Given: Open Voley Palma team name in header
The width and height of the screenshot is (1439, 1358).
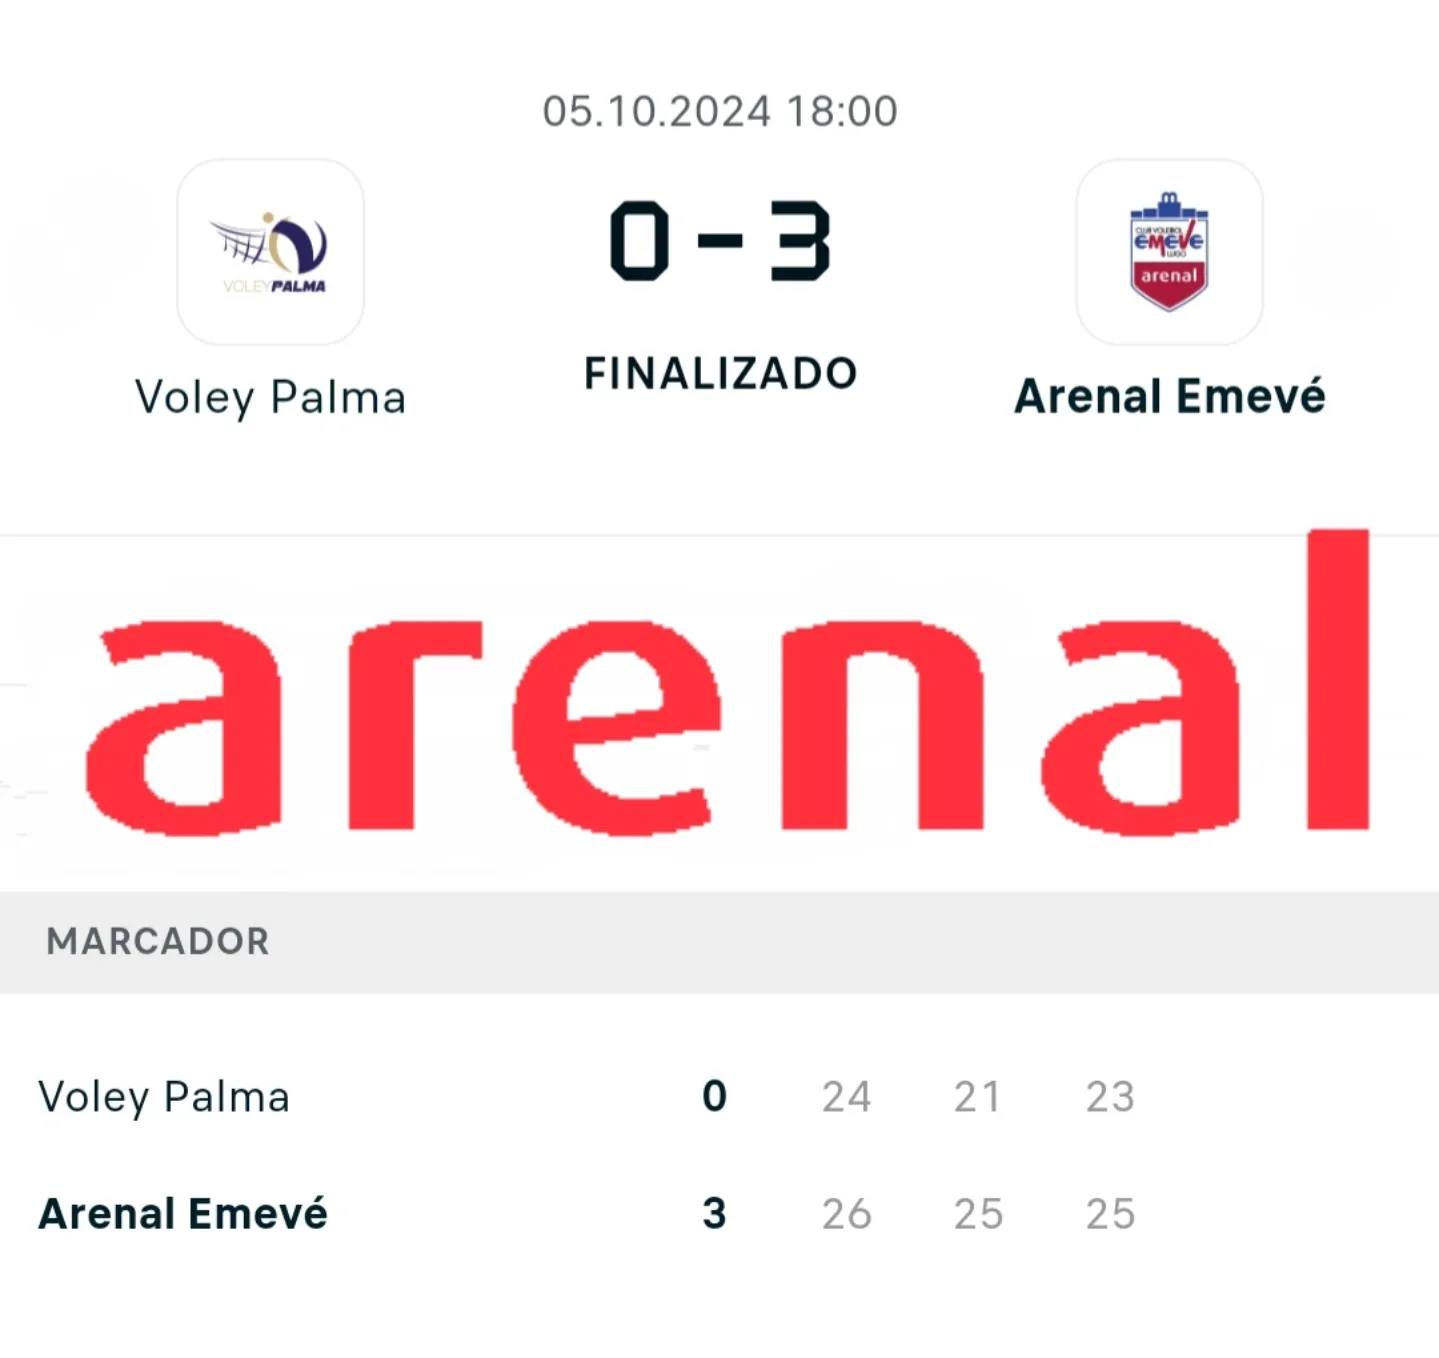Looking at the screenshot, I should tap(270, 397).
